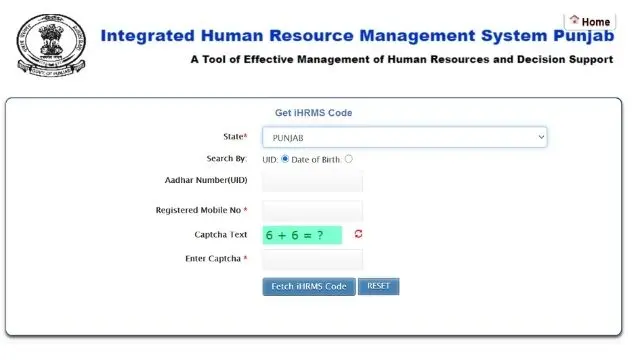Click the captcha image '6 + 6 = ?'
The image size is (640, 360).
pos(302,235)
